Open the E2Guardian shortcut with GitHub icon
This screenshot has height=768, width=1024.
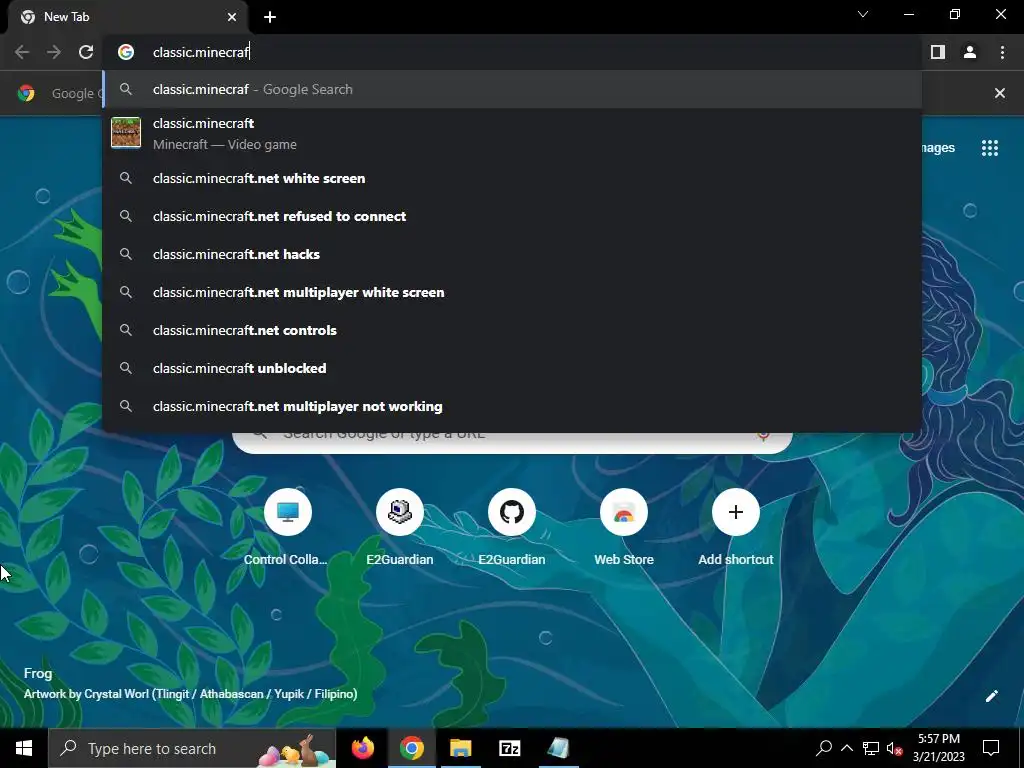click(511, 527)
